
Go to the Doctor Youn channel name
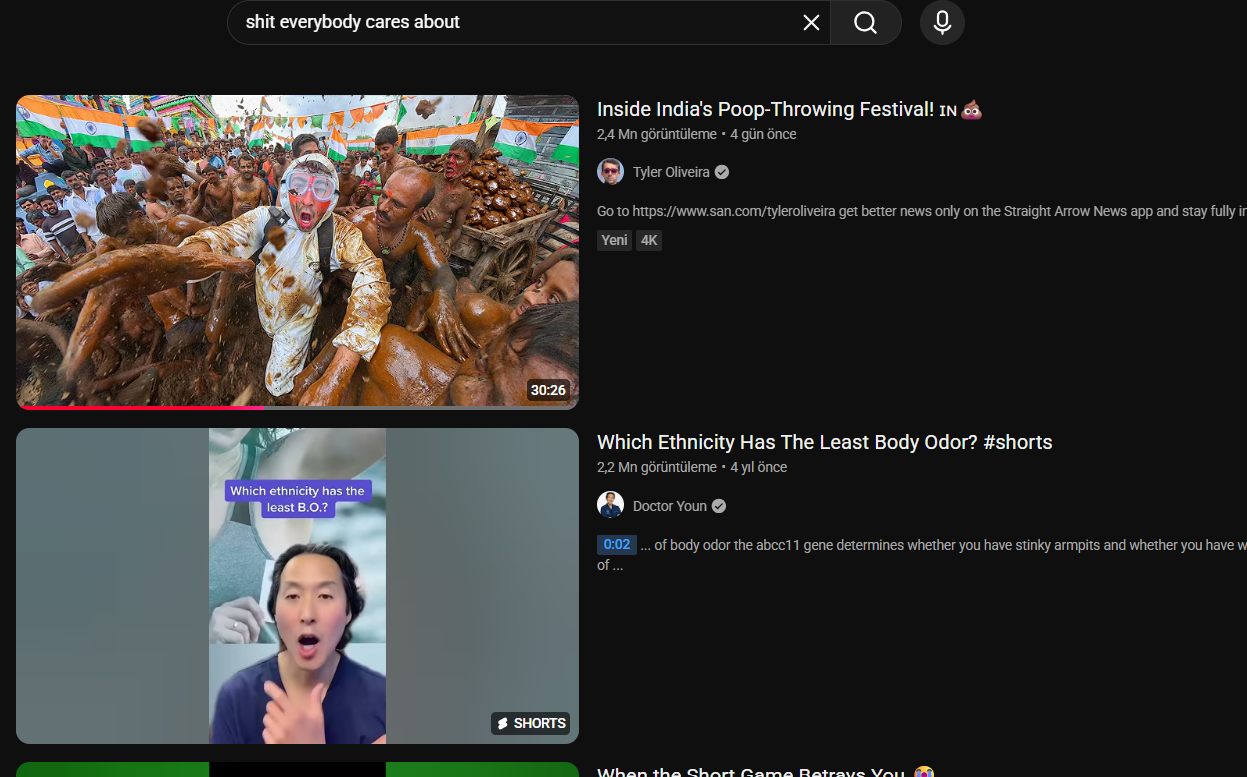coord(669,506)
